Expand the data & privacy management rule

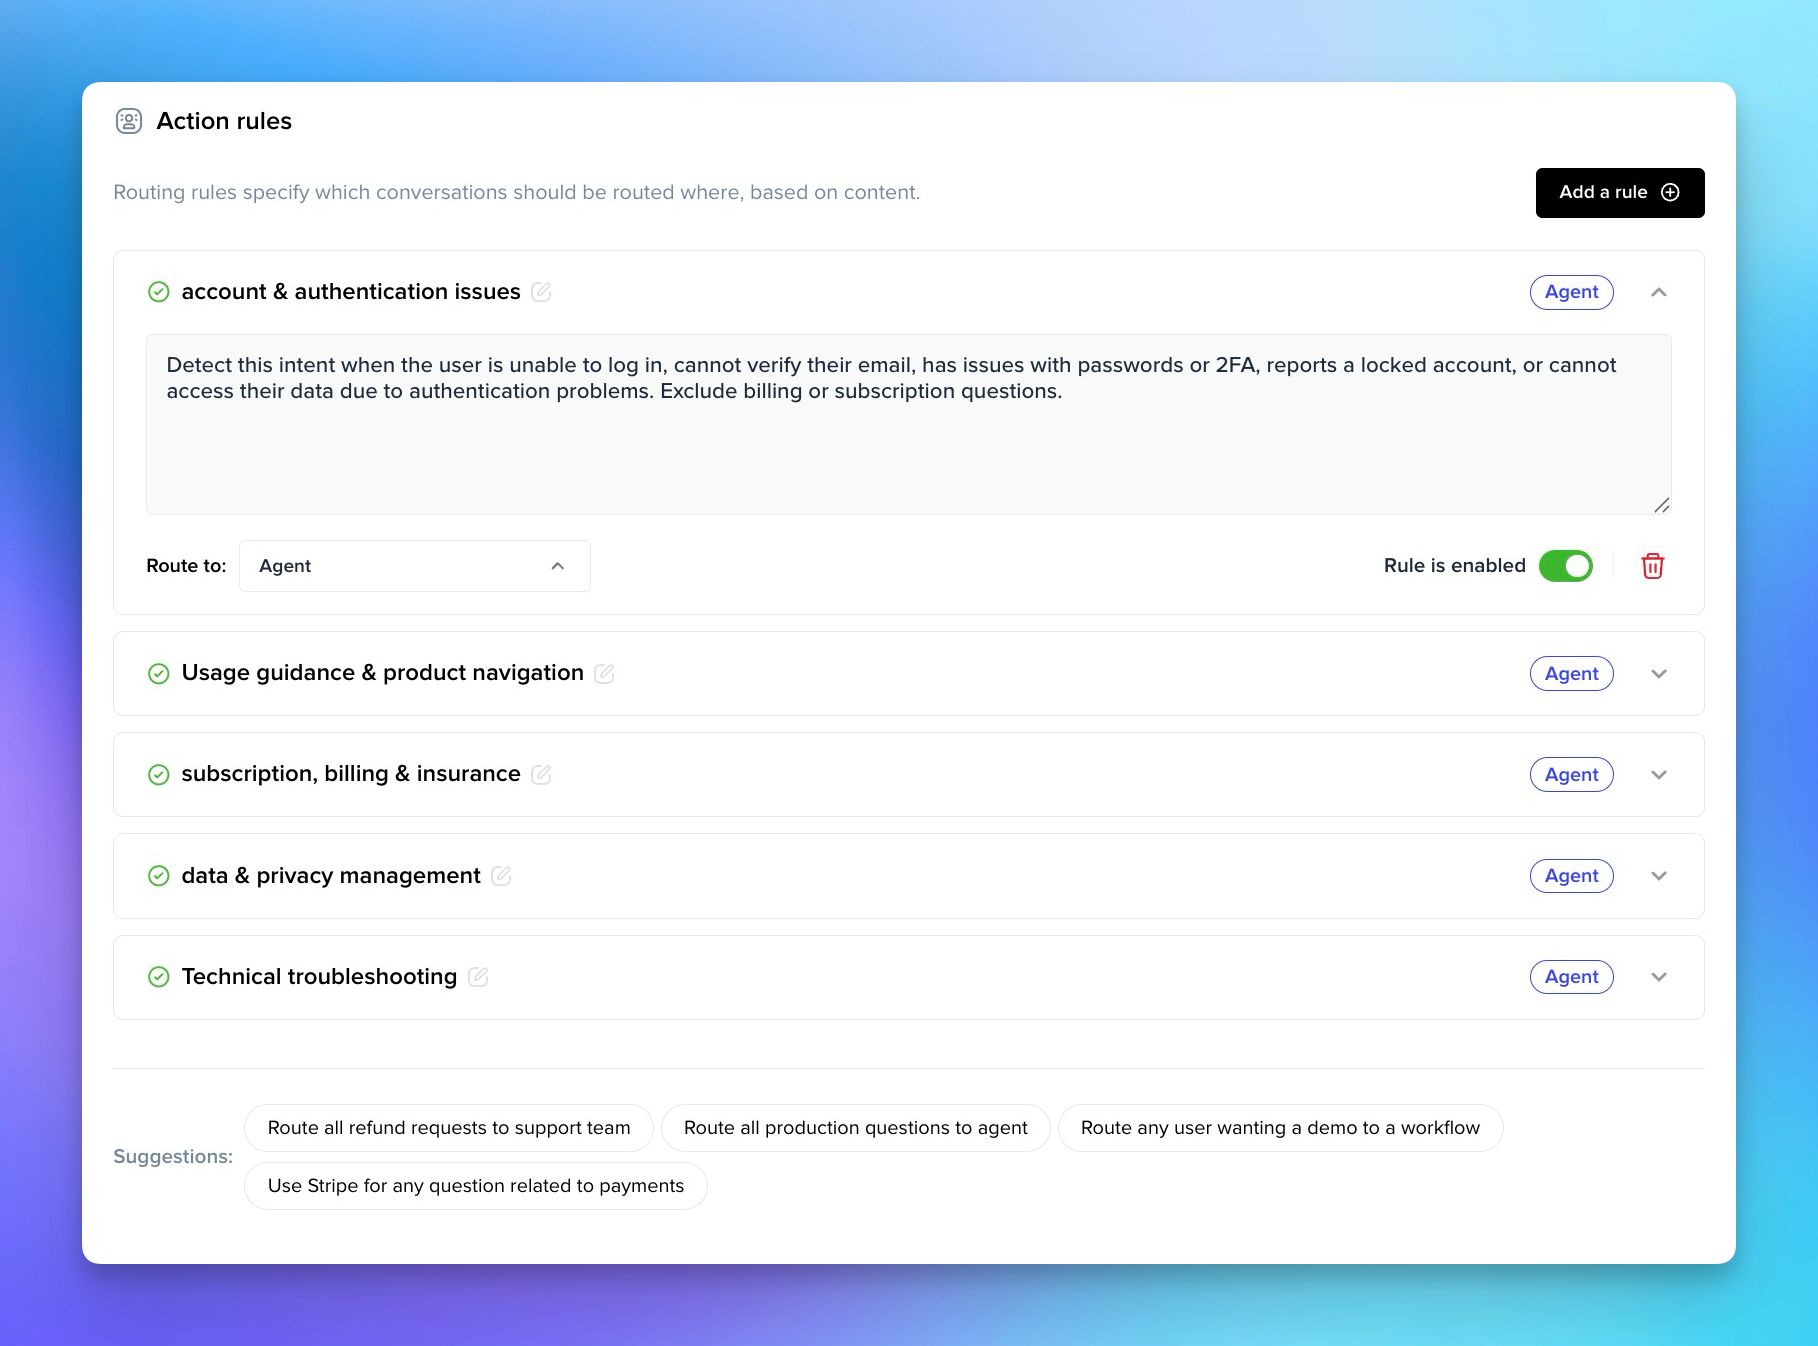[1658, 876]
